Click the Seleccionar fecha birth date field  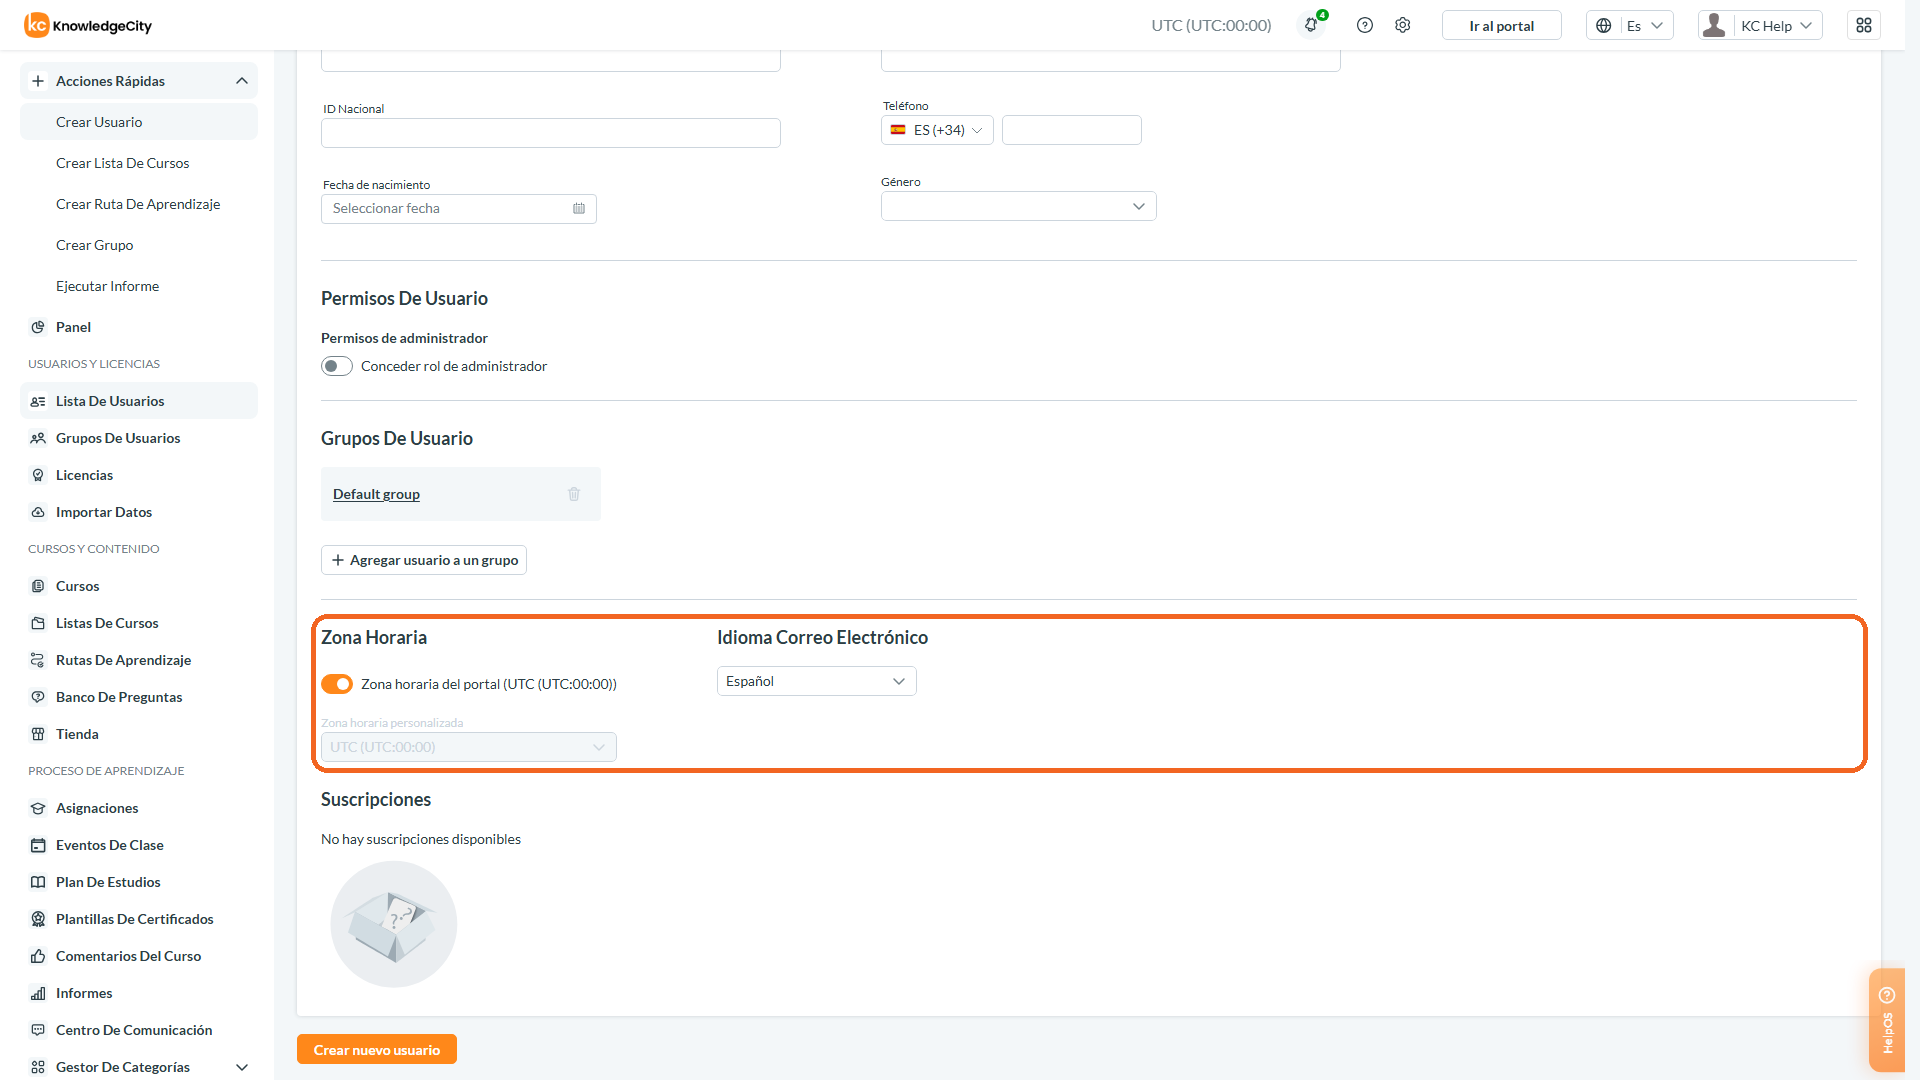458,208
